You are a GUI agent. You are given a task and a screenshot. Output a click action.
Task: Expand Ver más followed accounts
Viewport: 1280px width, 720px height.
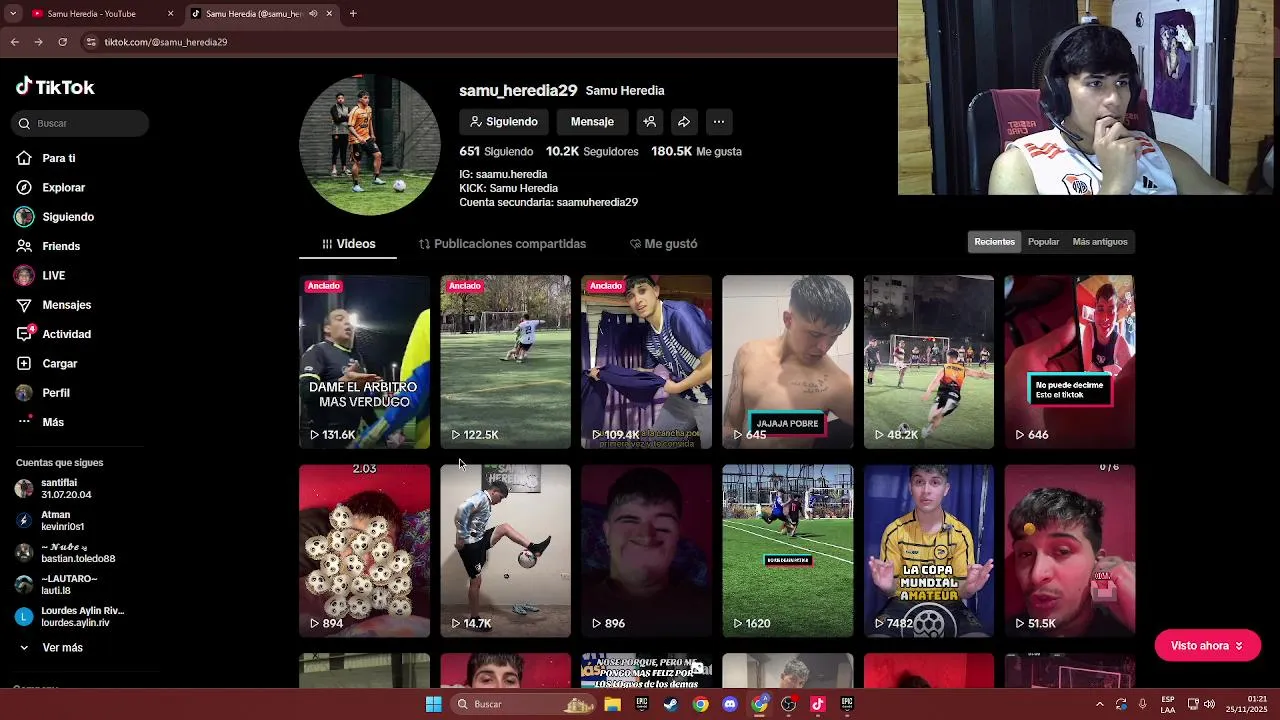point(50,648)
